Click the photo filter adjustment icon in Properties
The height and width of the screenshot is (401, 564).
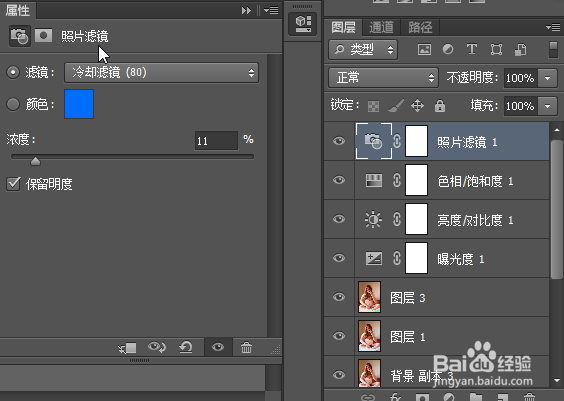(x=19, y=36)
